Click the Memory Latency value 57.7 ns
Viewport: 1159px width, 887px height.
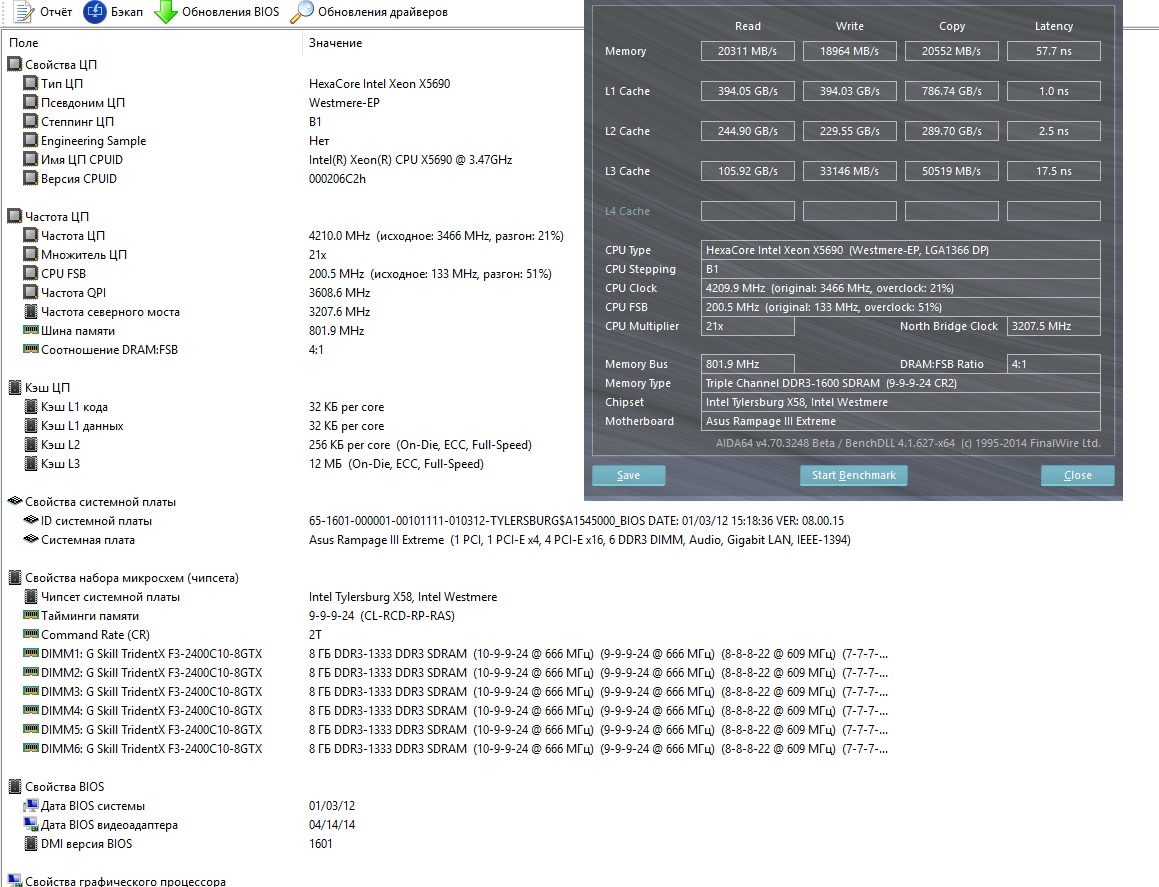(1053, 51)
